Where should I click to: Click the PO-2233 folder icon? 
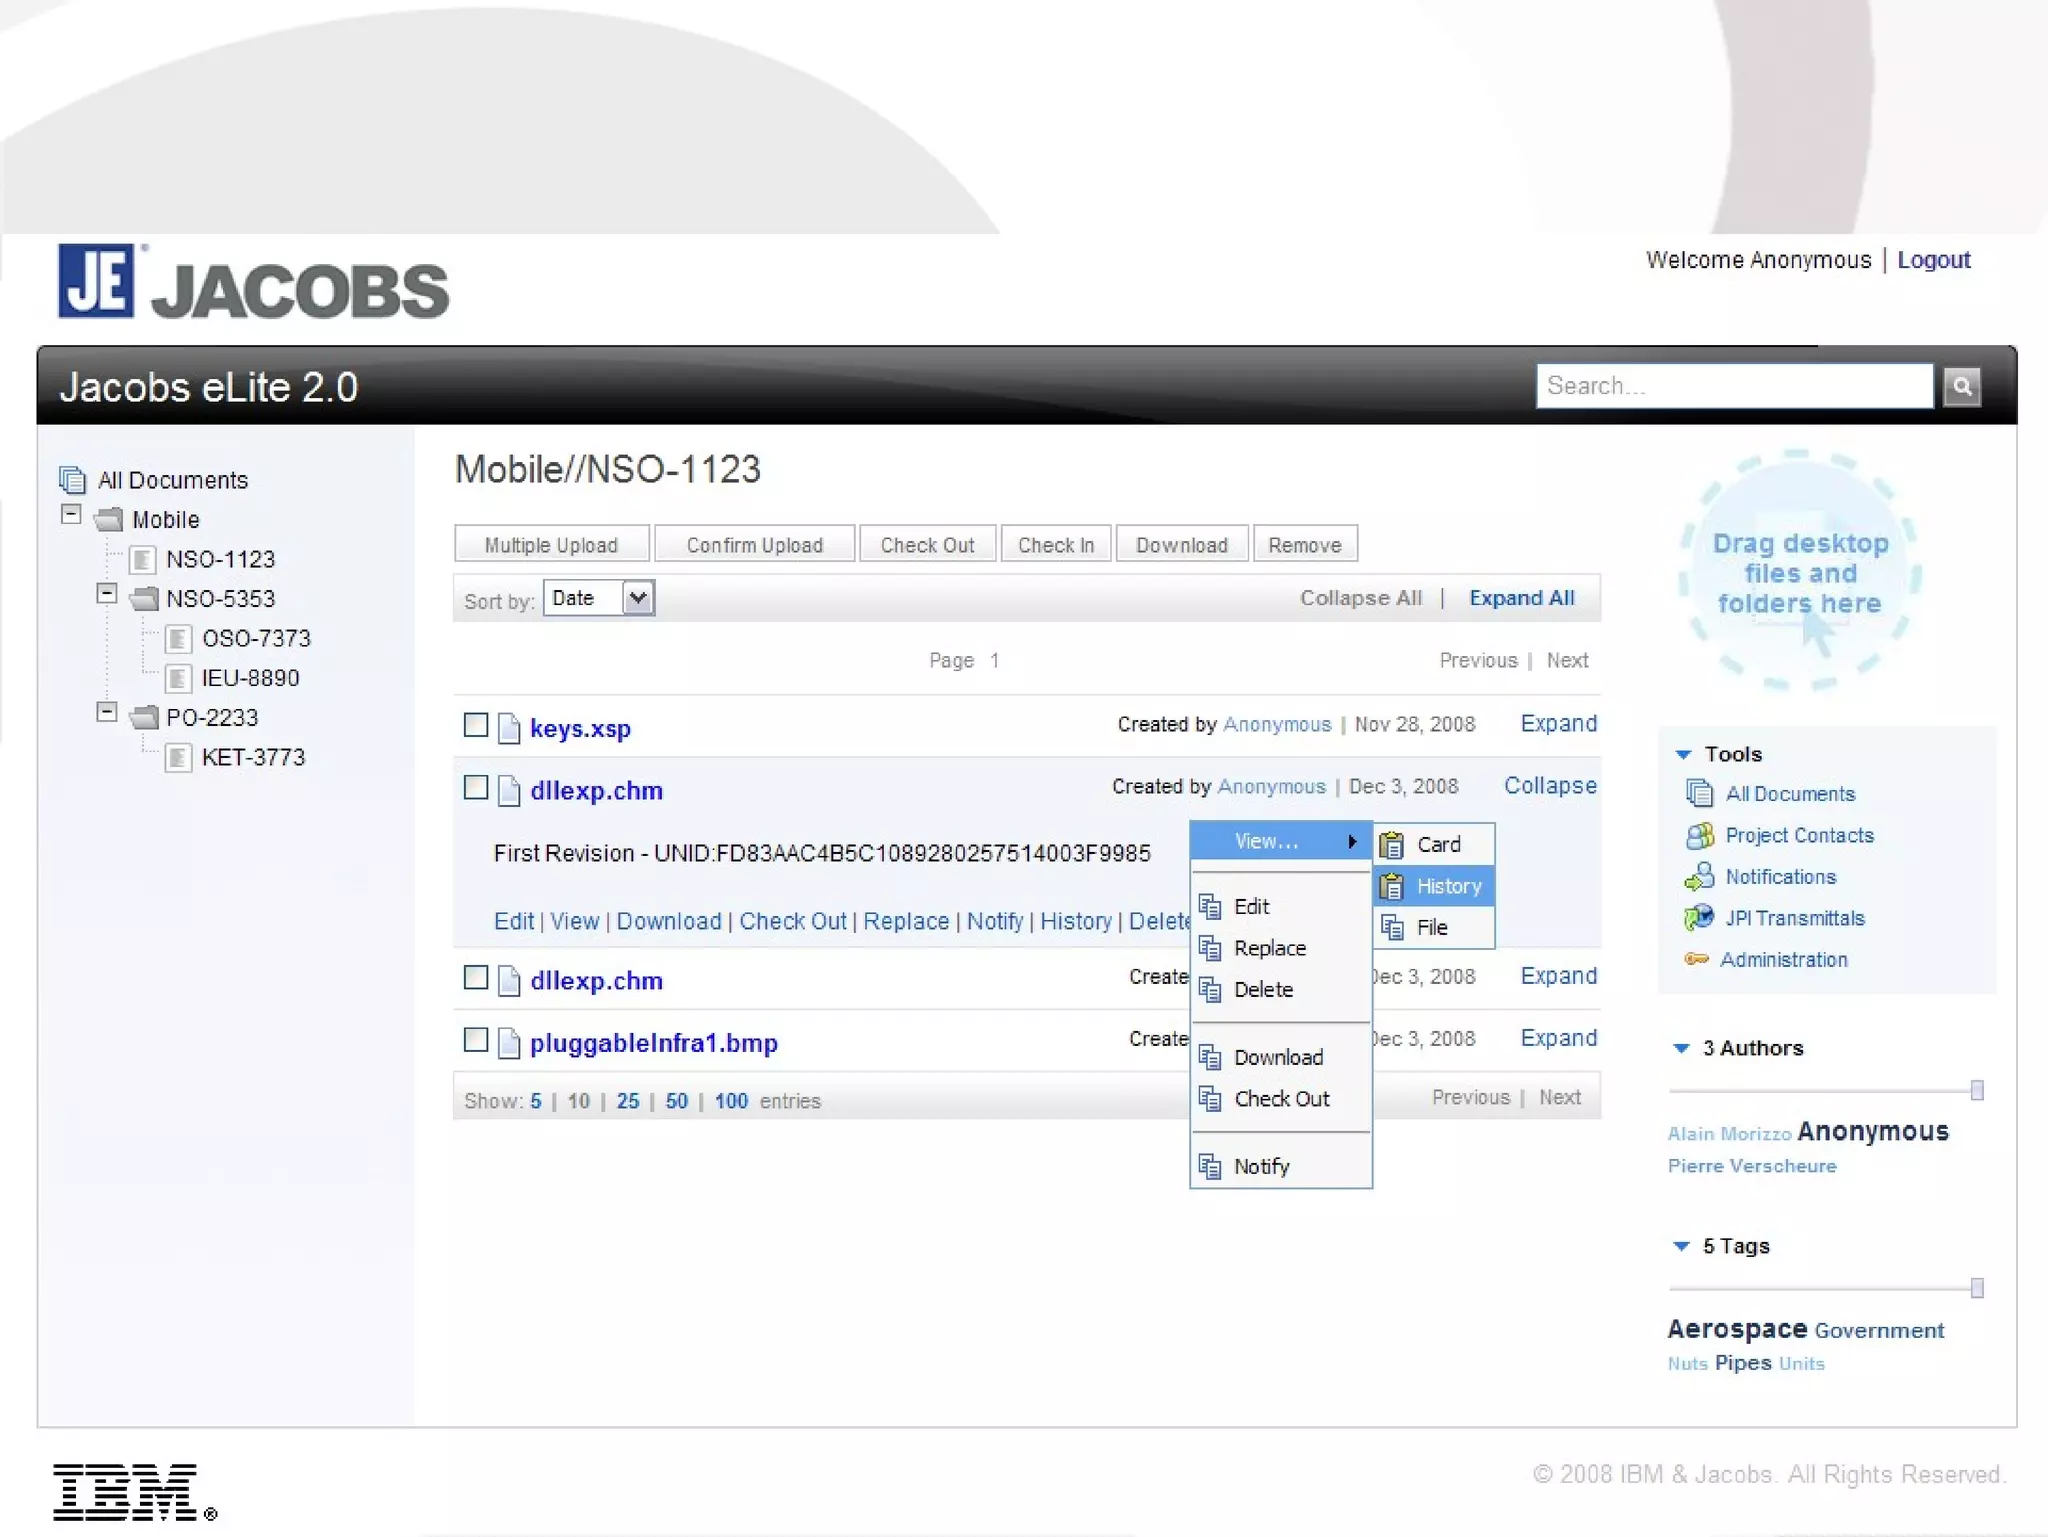145,717
